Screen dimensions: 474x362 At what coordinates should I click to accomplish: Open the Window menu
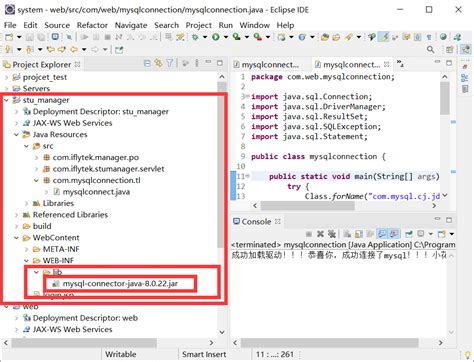click(x=255, y=25)
